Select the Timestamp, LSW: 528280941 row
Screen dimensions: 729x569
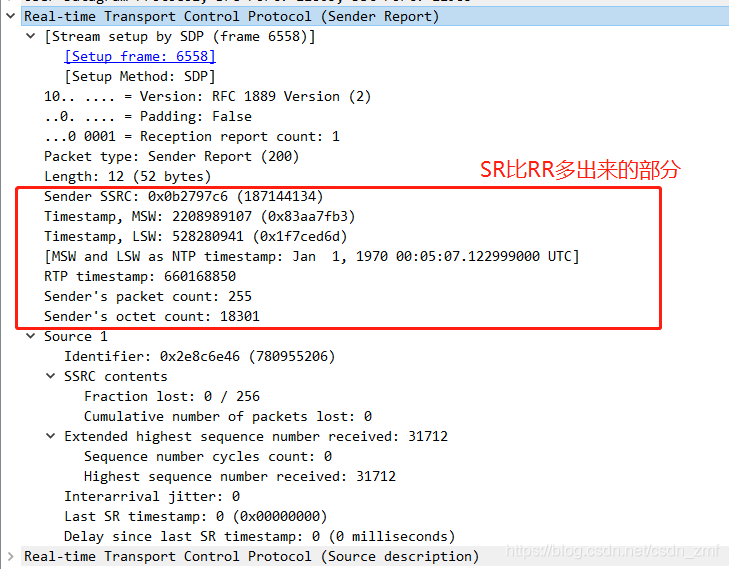tap(196, 236)
